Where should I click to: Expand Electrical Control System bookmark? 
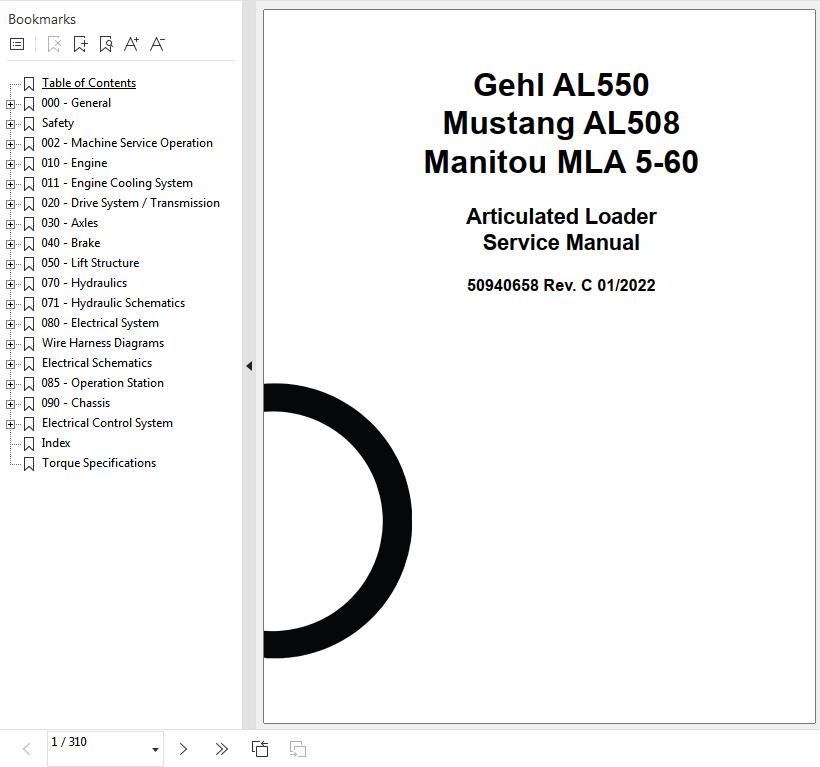[10, 424]
